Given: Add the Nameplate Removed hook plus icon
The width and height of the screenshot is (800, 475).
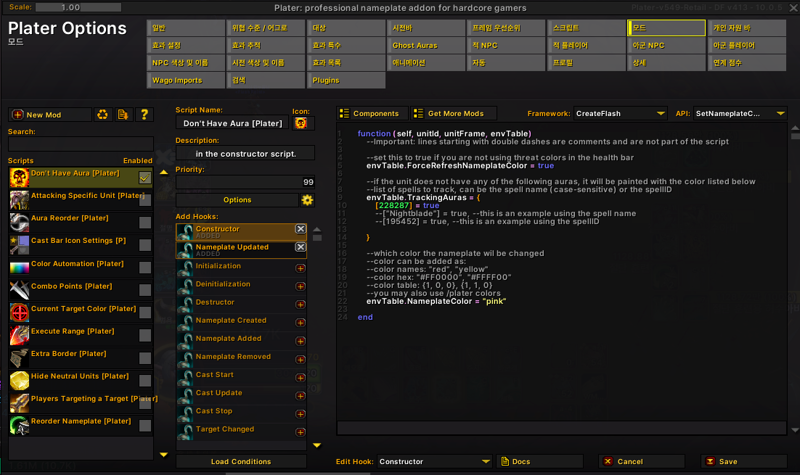Looking at the screenshot, I should pos(301,359).
